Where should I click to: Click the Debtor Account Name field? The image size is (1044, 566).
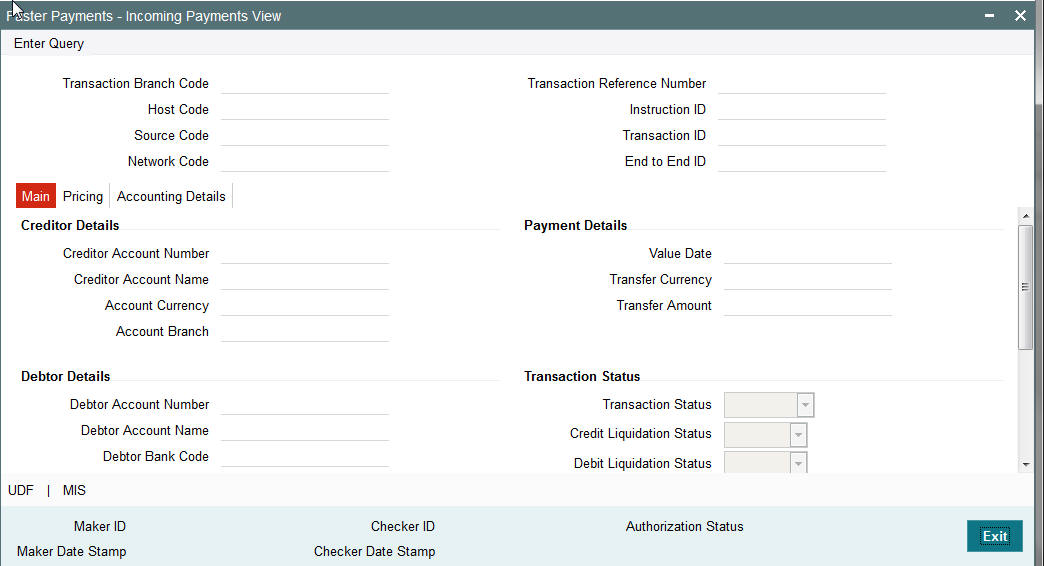[304, 431]
